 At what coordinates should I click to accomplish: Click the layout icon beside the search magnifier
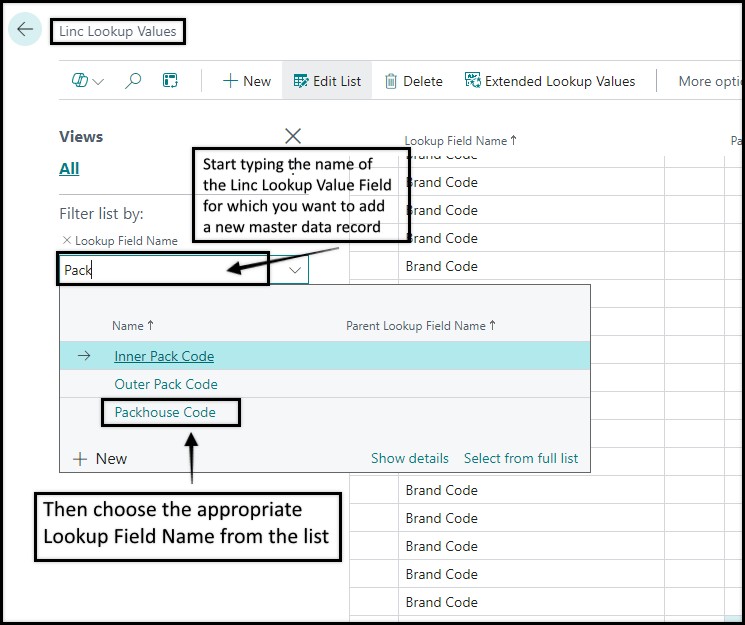pyautogui.click(x=170, y=81)
